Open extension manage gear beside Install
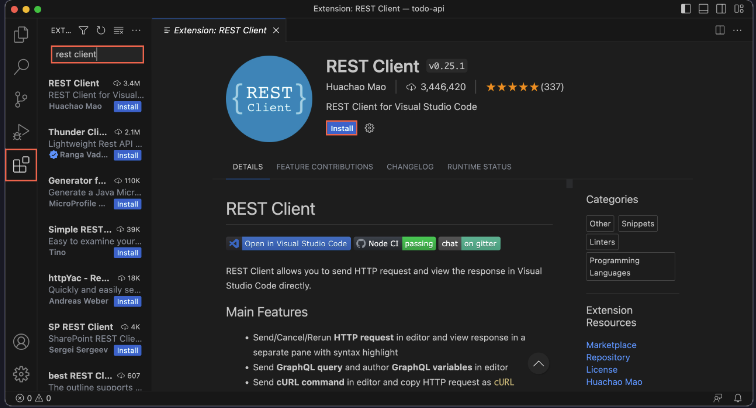The image size is (756, 408). pyautogui.click(x=369, y=128)
